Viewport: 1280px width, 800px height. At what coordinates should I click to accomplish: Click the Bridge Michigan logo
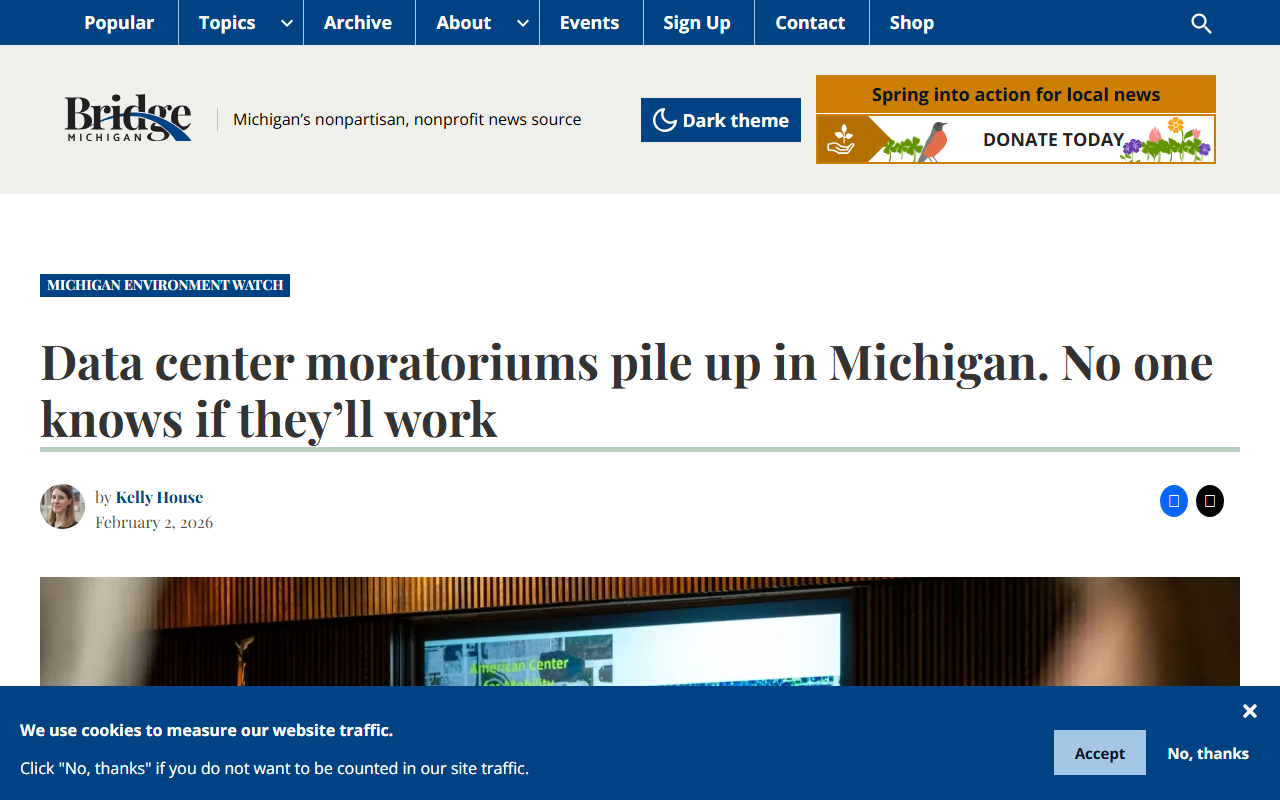pos(128,119)
